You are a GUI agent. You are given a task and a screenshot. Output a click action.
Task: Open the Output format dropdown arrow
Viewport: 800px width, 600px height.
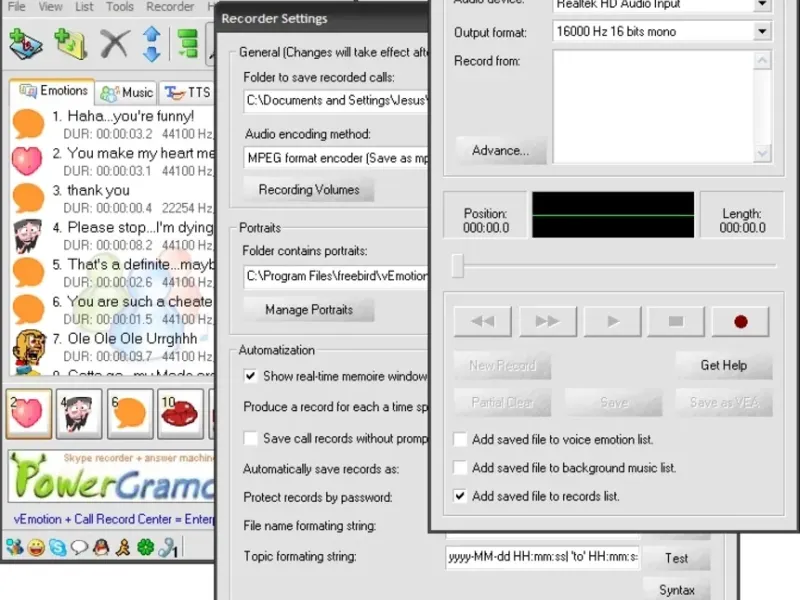pos(762,32)
